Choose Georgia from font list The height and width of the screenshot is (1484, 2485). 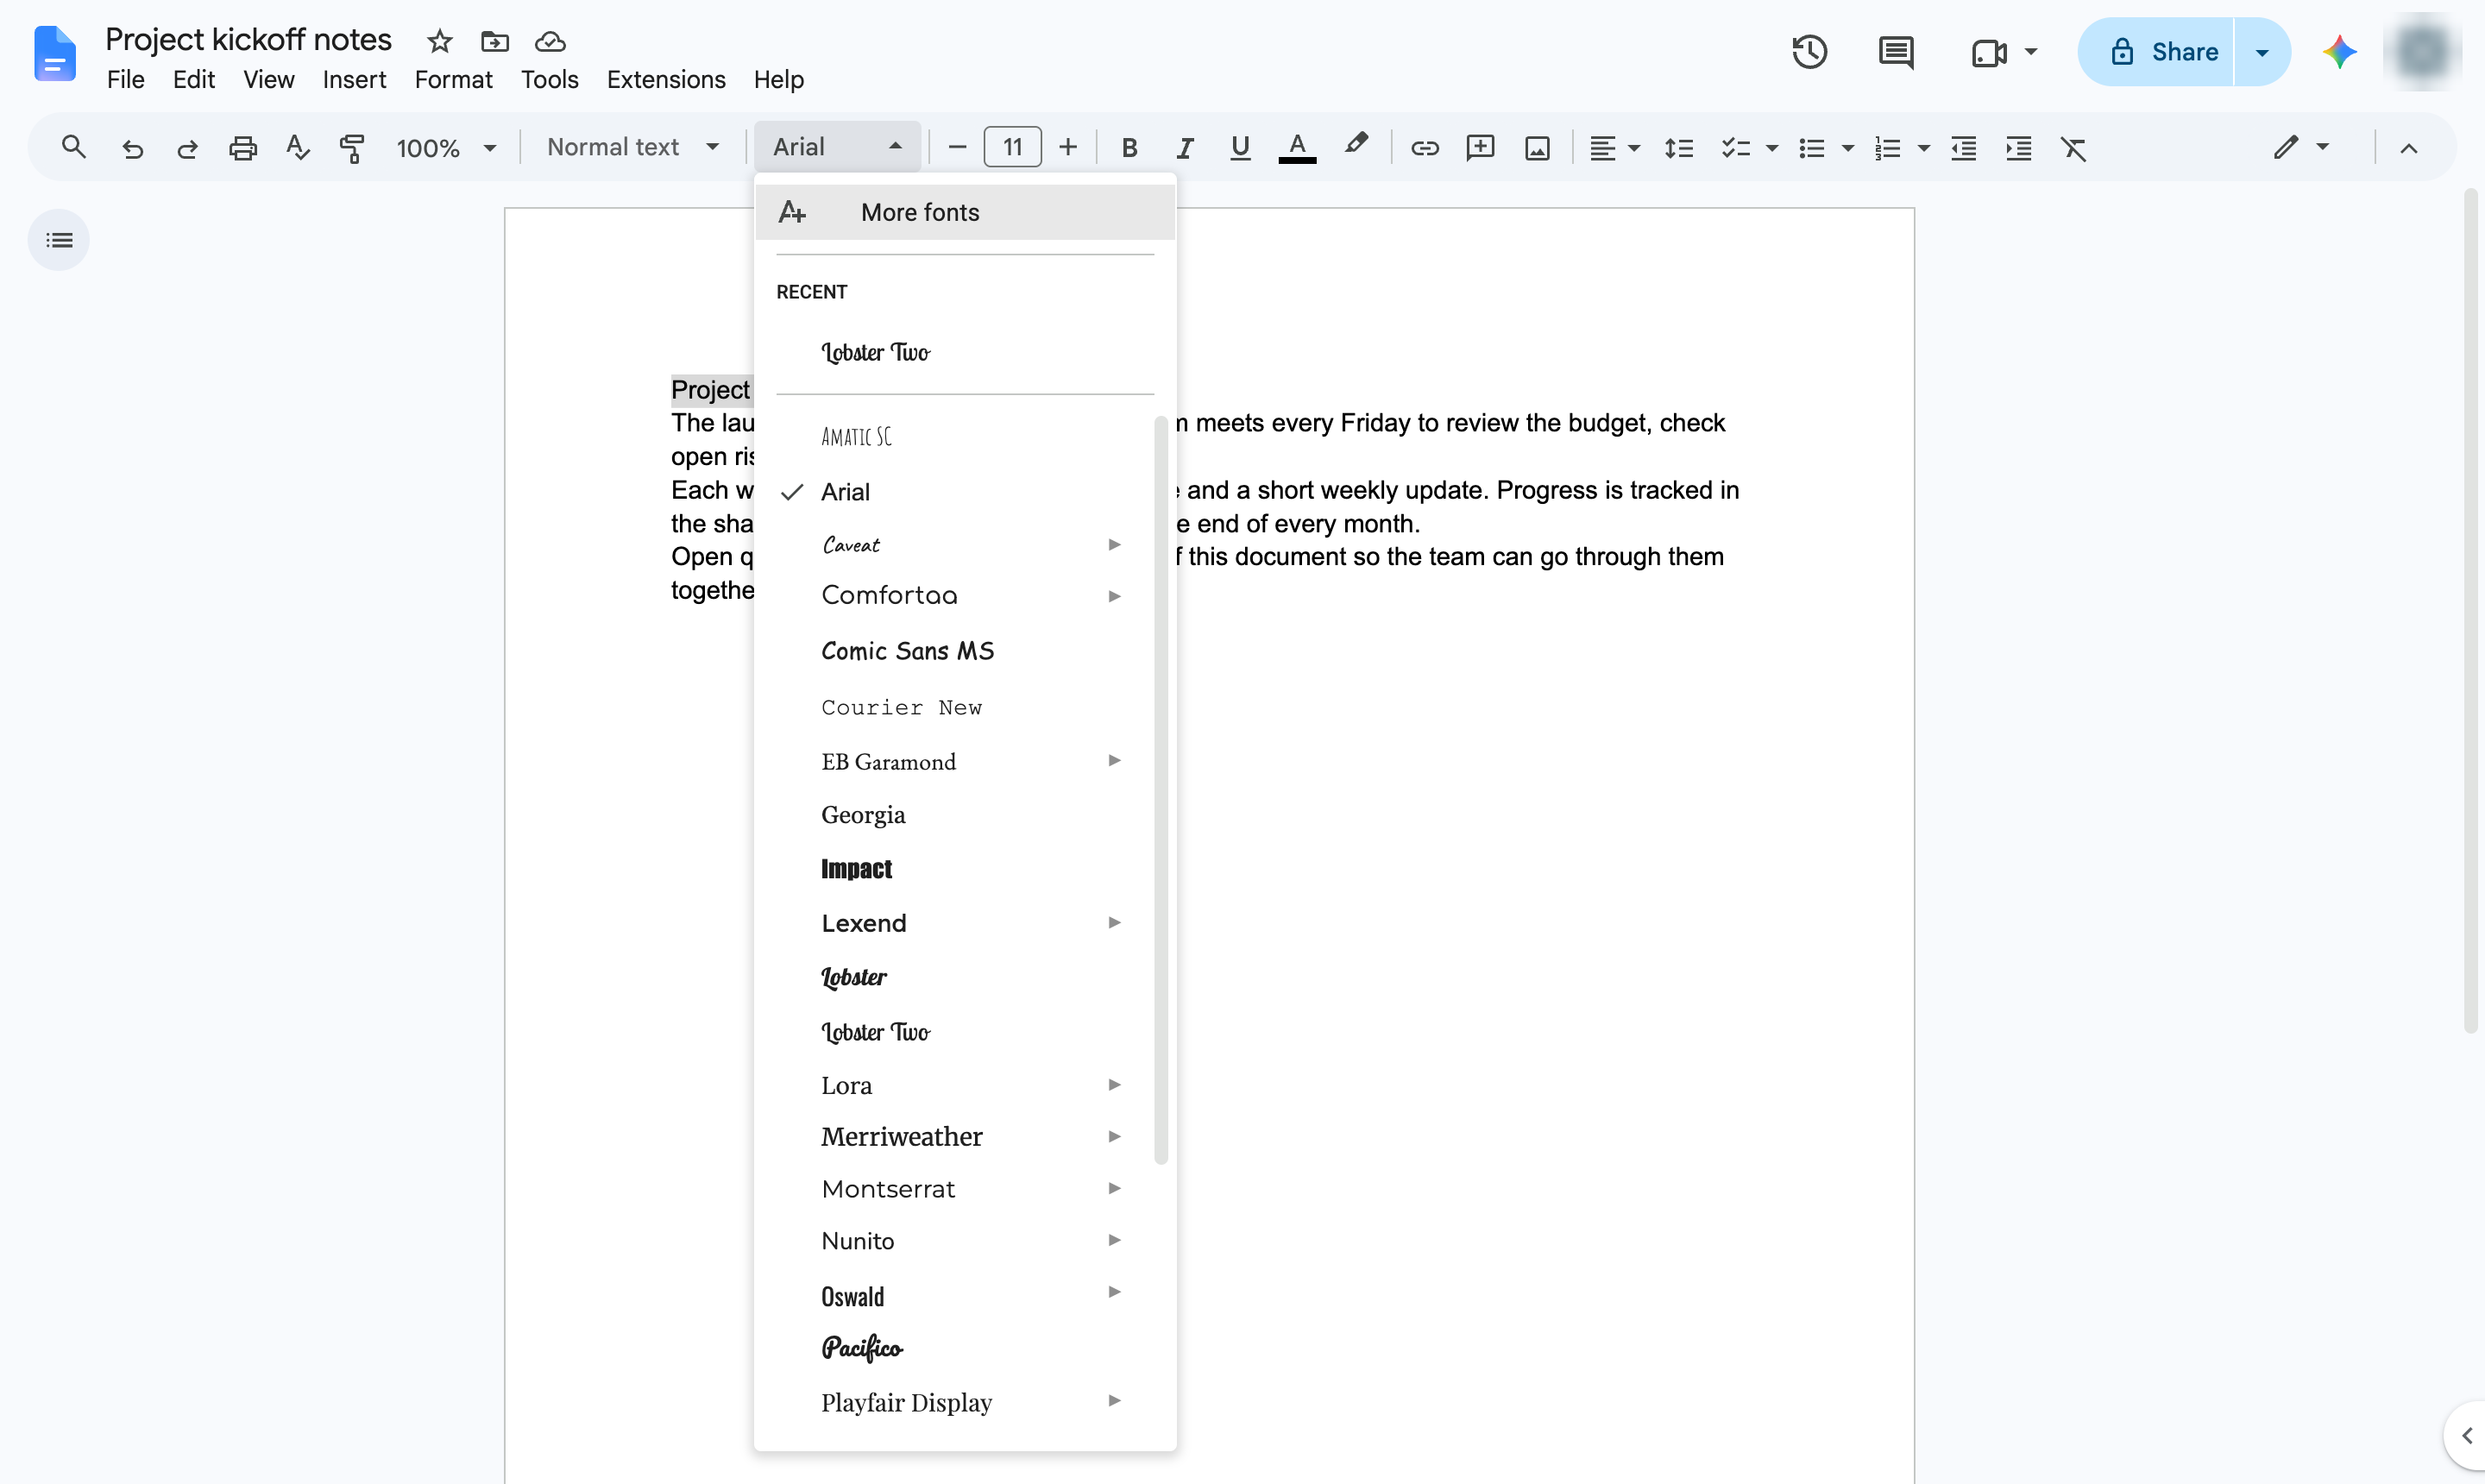click(965, 814)
